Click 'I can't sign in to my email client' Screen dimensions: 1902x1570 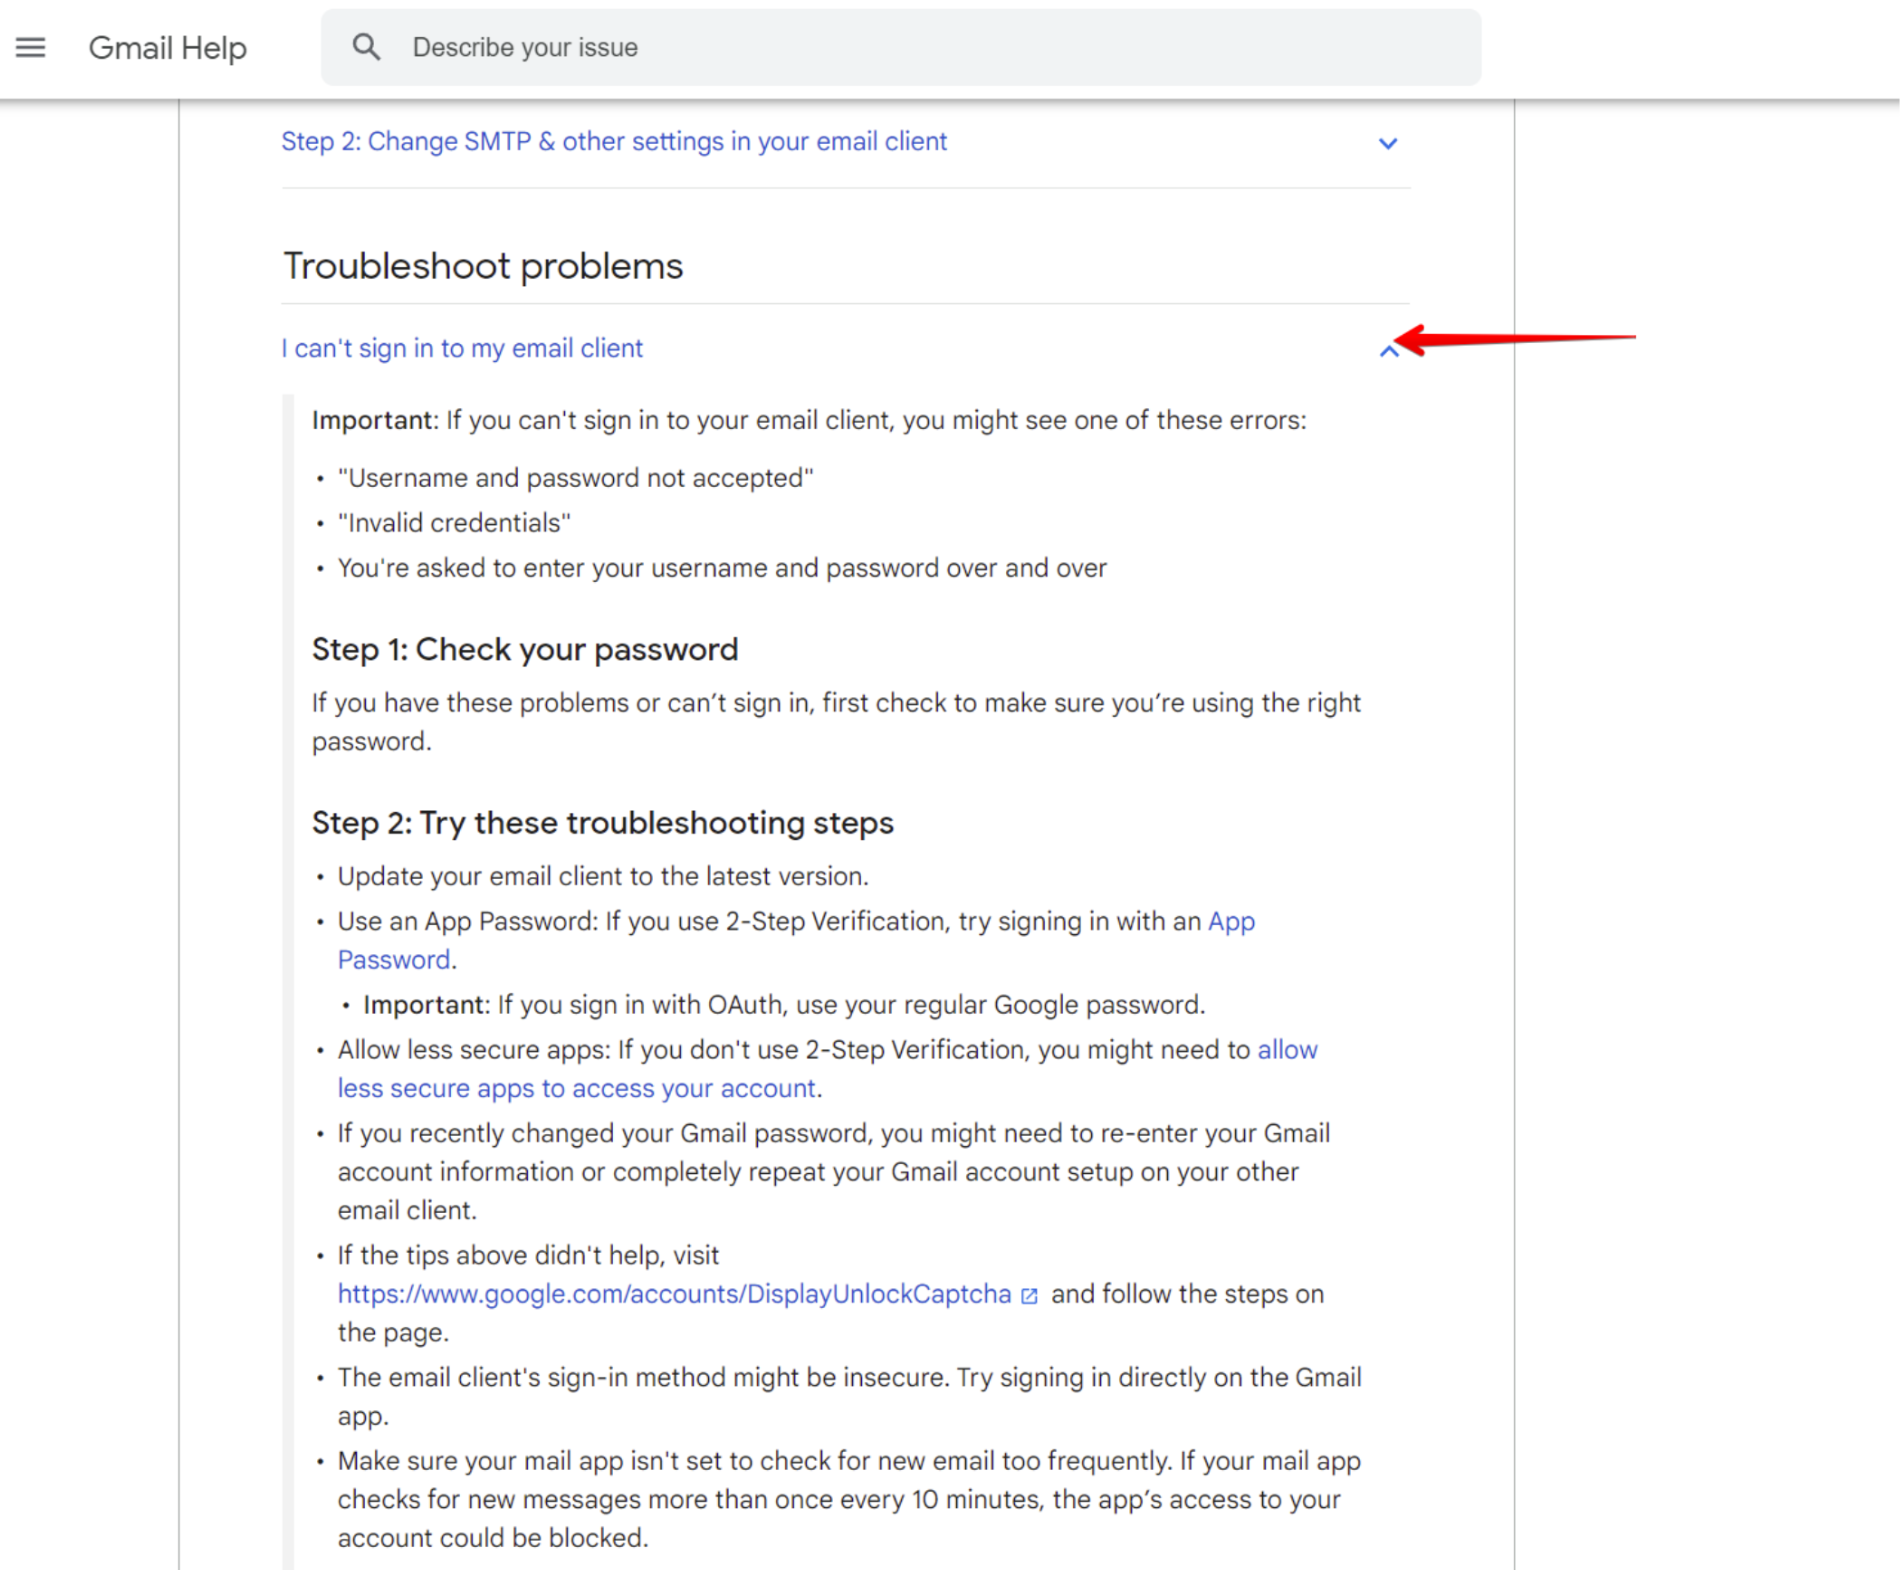[x=461, y=348]
